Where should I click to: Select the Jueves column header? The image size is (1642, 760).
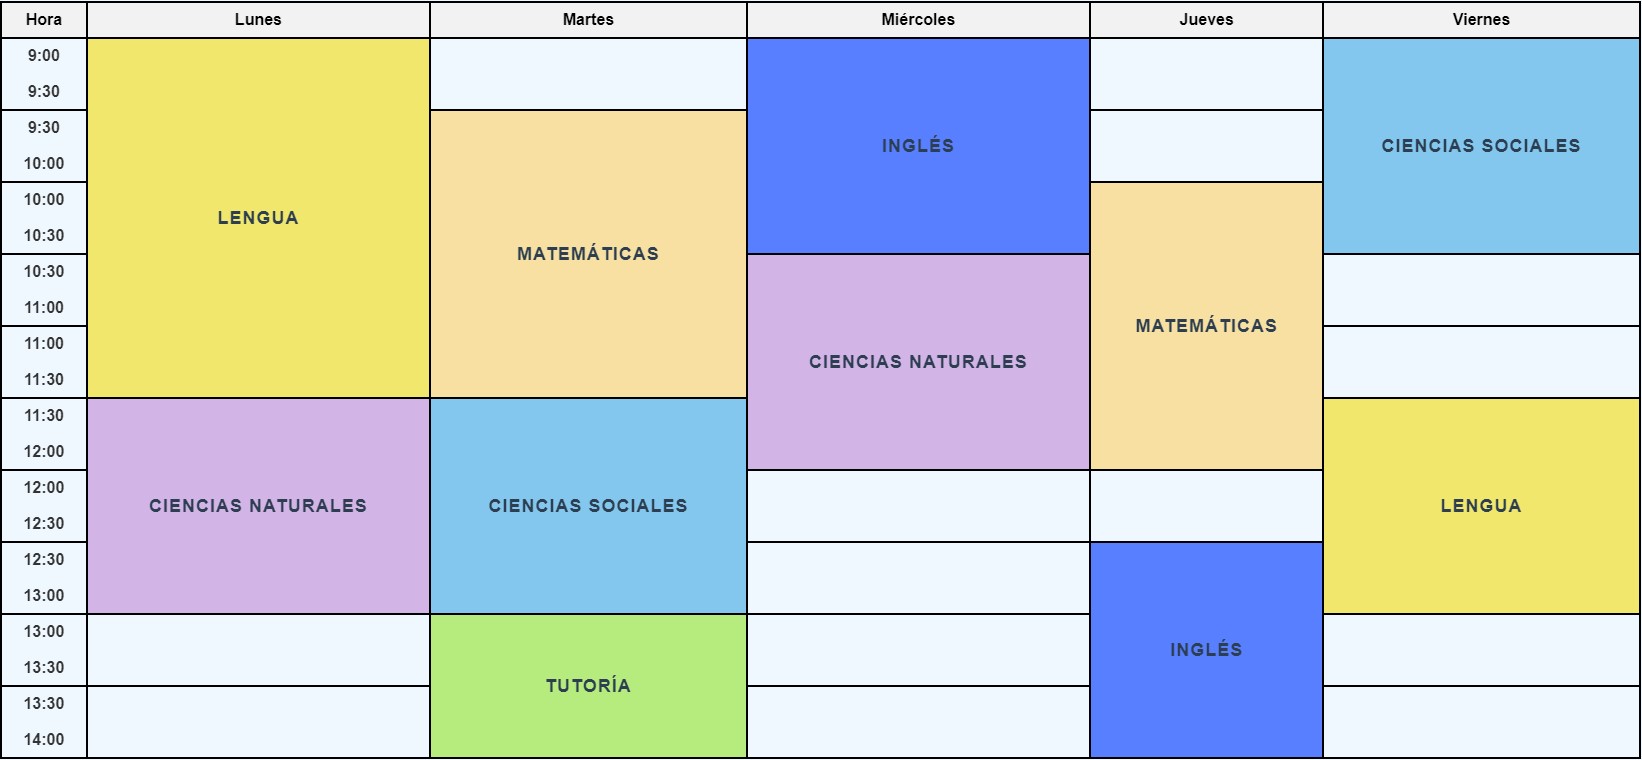[1206, 20]
